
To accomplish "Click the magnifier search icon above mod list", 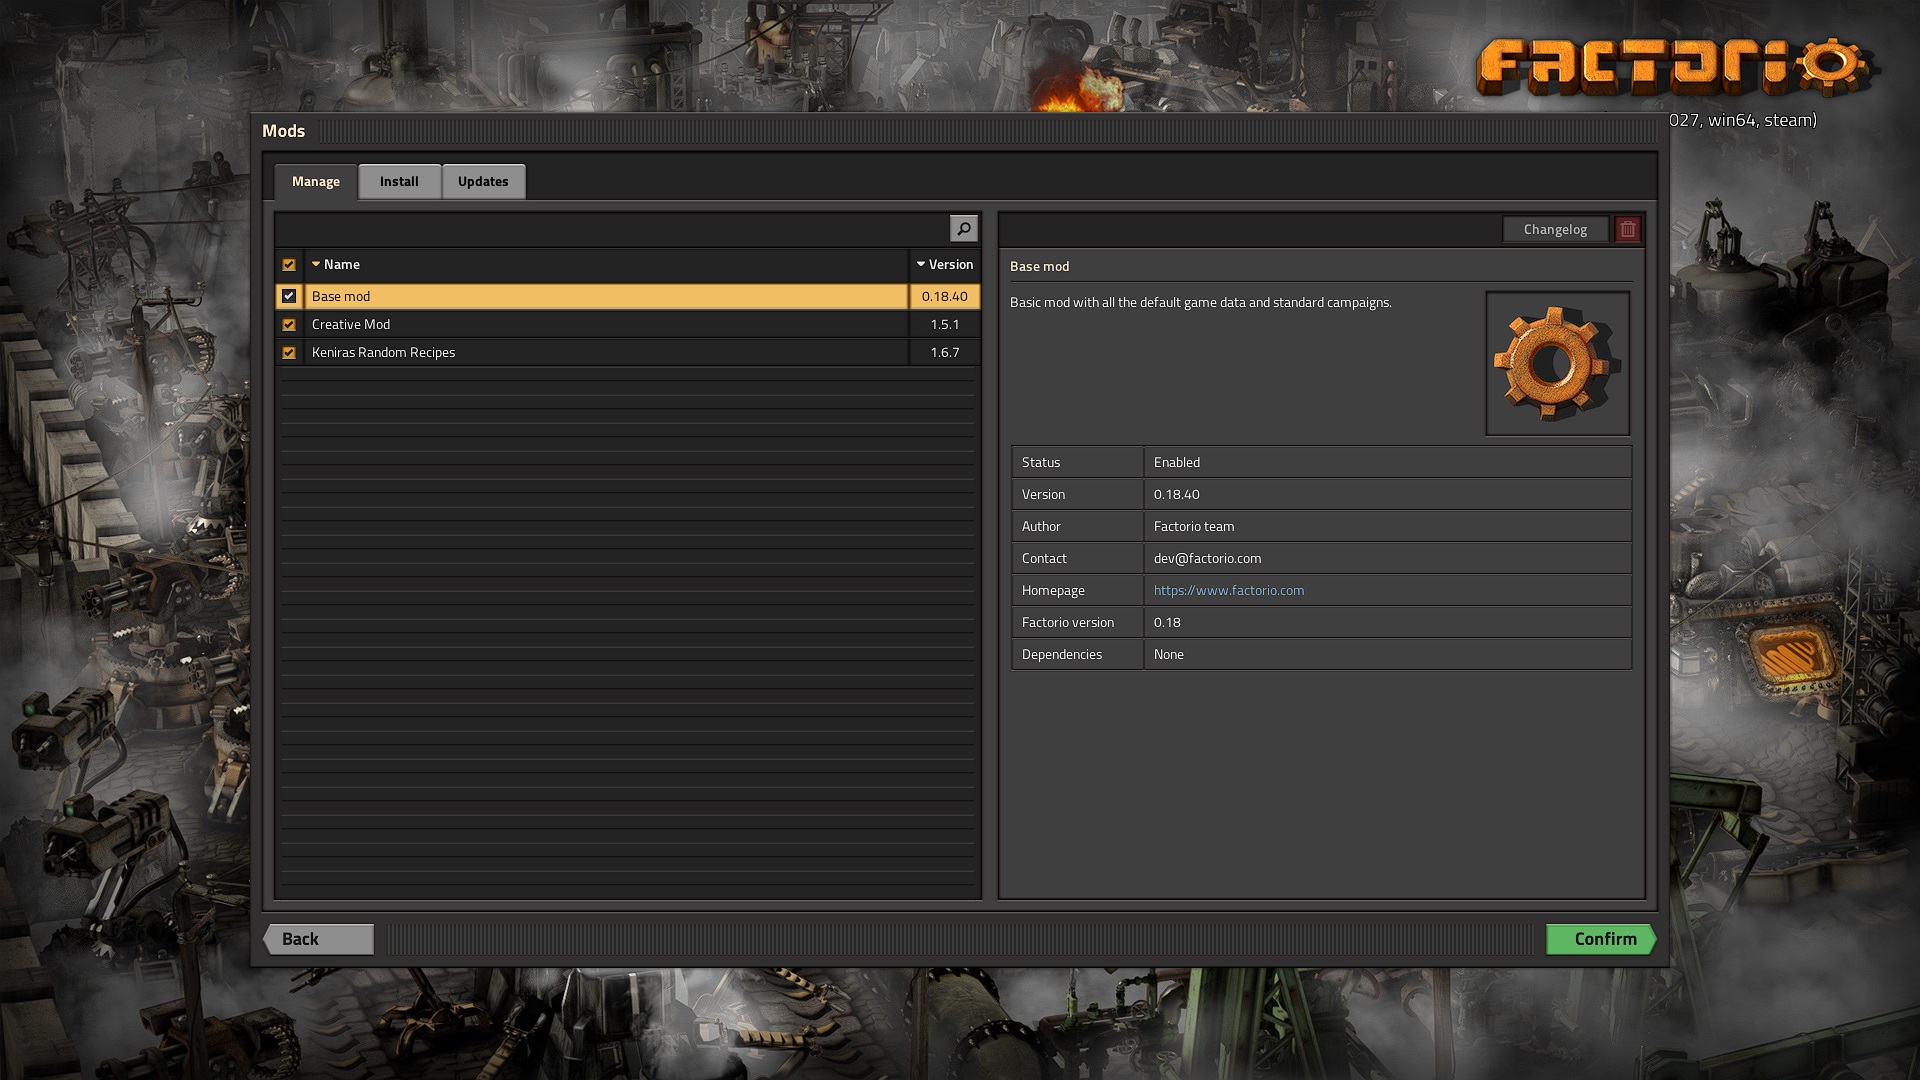I will pyautogui.click(x=963, y=229).
